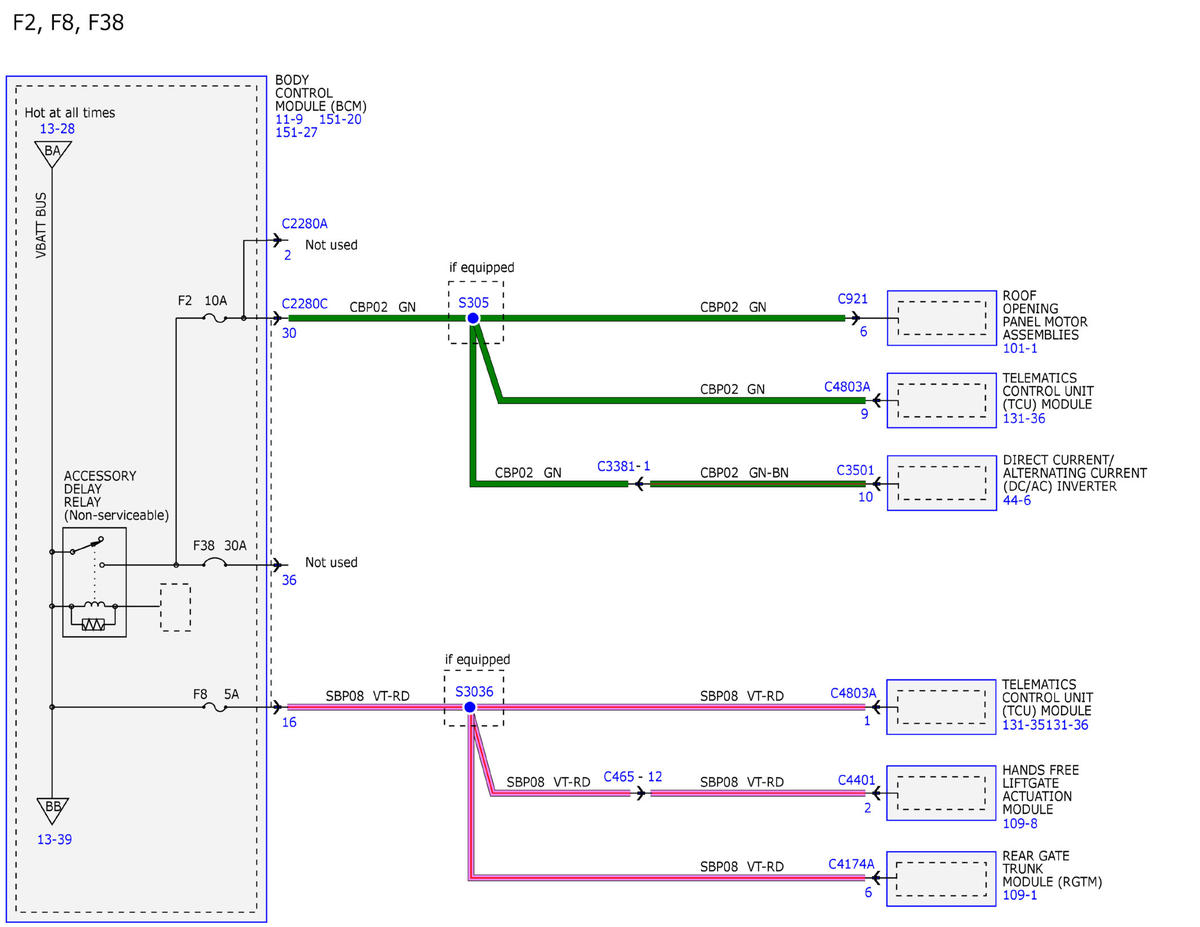
Task: Click connector C3501 label
Action: [x=855, y=469]
